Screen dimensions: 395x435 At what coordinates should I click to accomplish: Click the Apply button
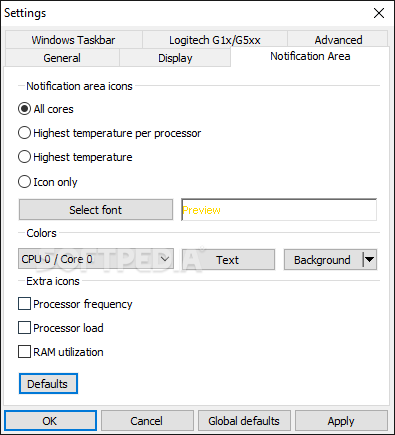341,421
